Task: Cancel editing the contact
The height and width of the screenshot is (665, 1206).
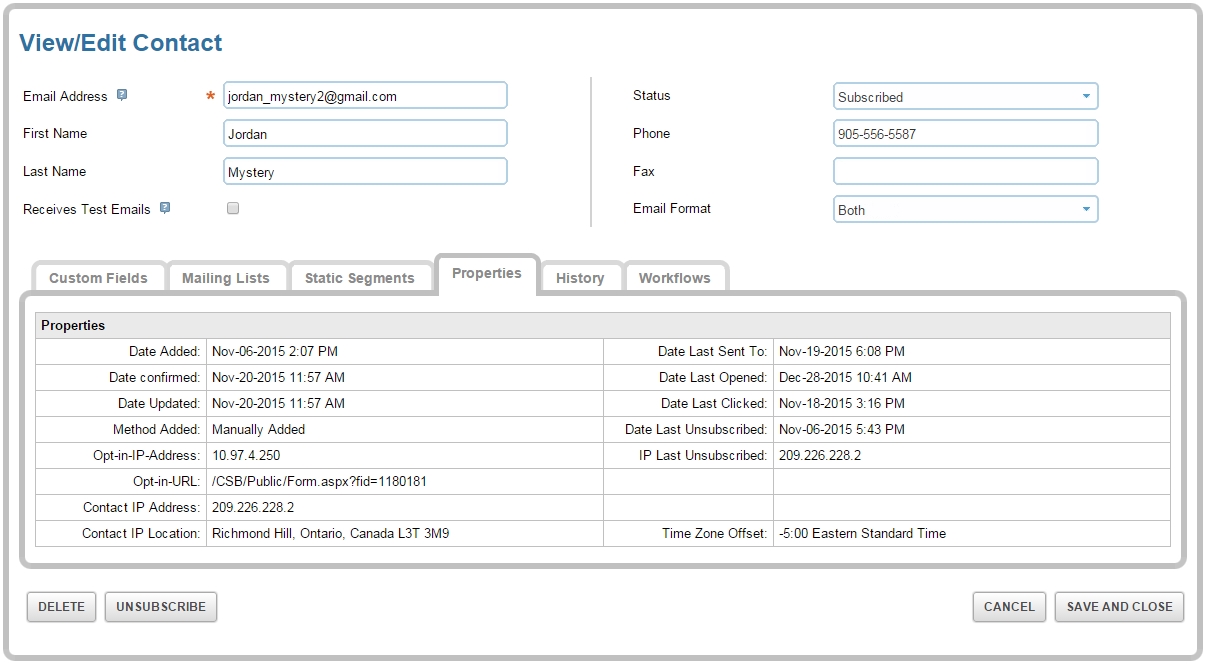Action: tap(1009, 607)
